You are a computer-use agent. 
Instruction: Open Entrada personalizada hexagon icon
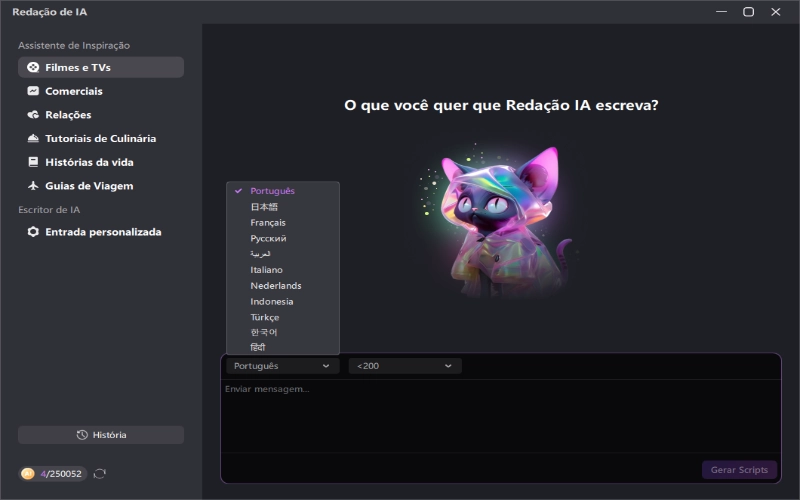click(x=33, y=232)
